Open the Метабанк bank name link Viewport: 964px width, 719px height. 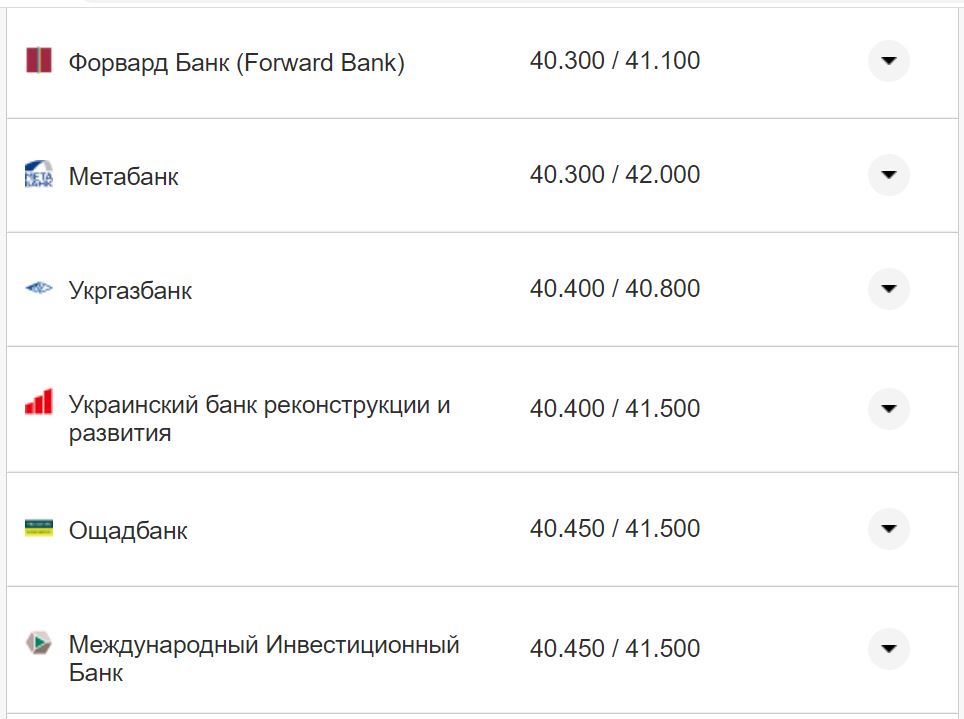[123, 177]
